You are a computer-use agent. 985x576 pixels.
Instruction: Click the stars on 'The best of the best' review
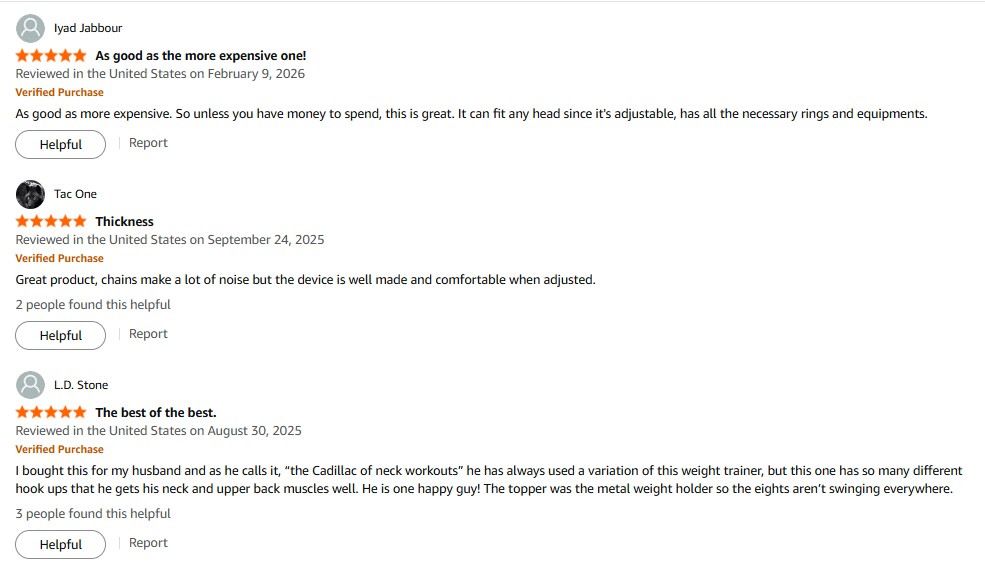coord(51,412)
